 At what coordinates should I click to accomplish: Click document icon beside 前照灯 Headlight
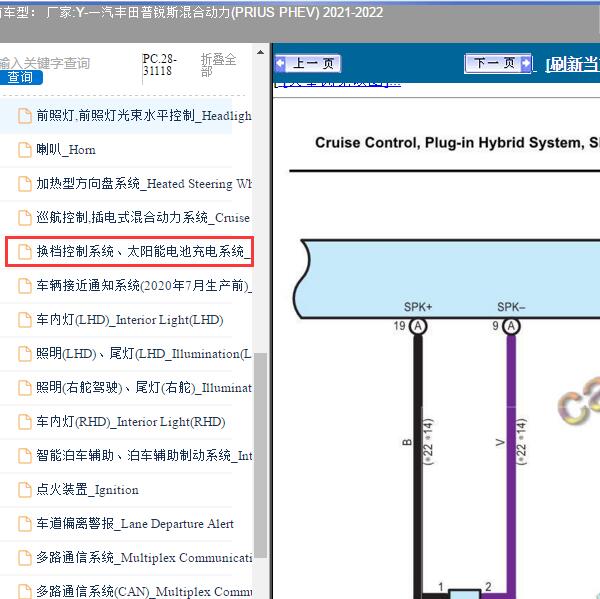pos(25,116)
